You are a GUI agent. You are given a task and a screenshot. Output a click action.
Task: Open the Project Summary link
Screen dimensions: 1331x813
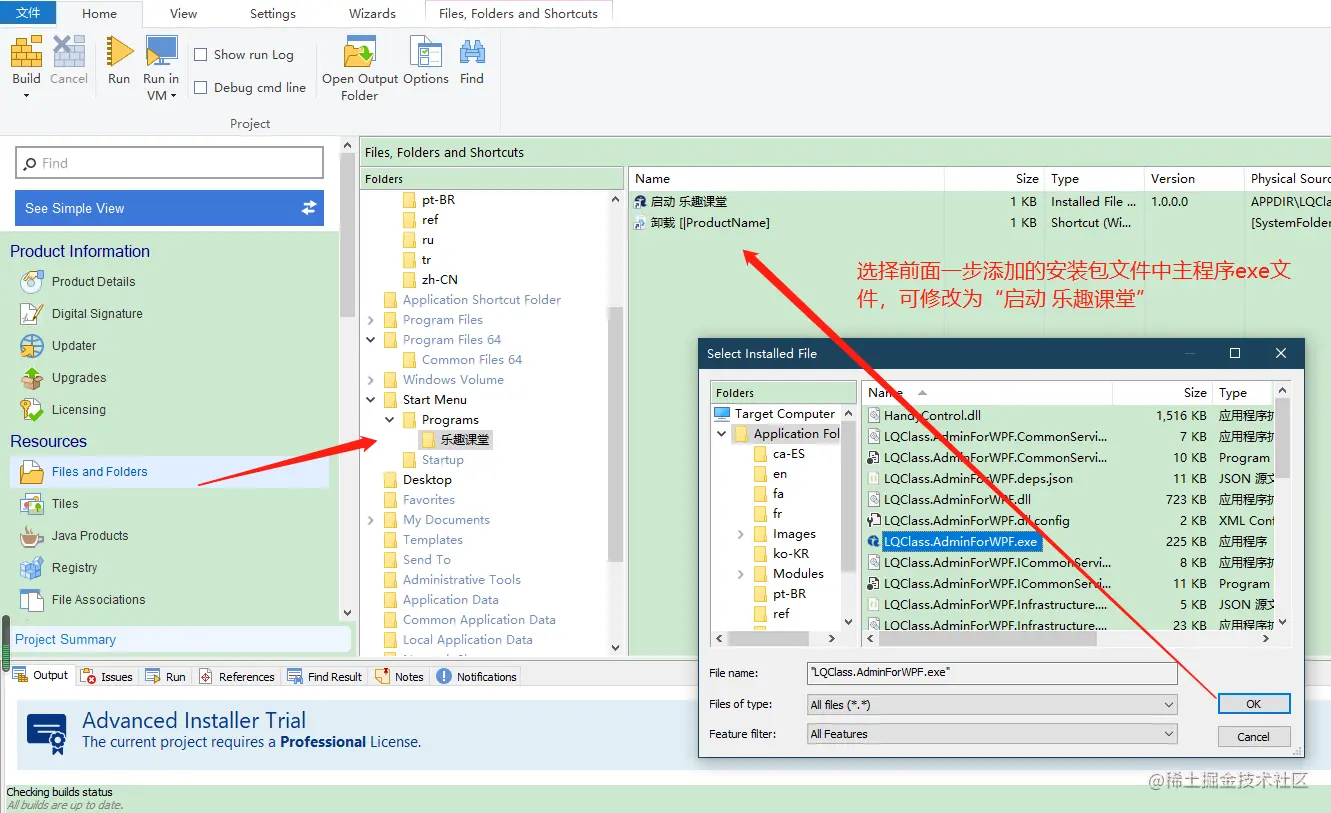click(x=66, y=640)
